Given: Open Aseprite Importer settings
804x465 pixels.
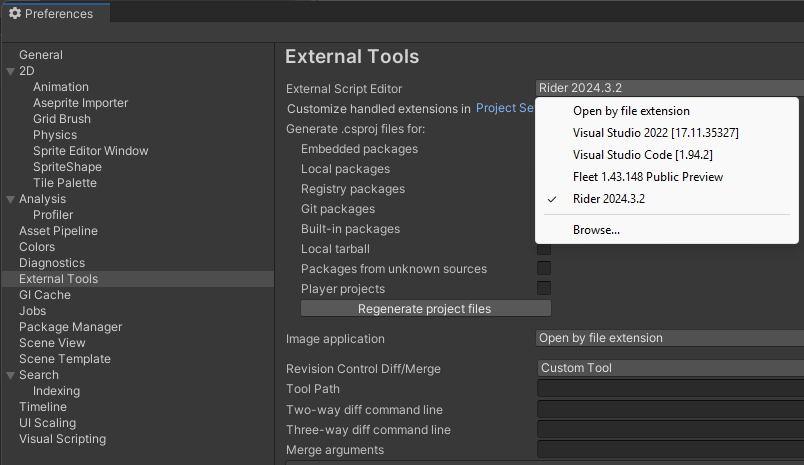Looking at the screenshot, I should pos(81,103).
